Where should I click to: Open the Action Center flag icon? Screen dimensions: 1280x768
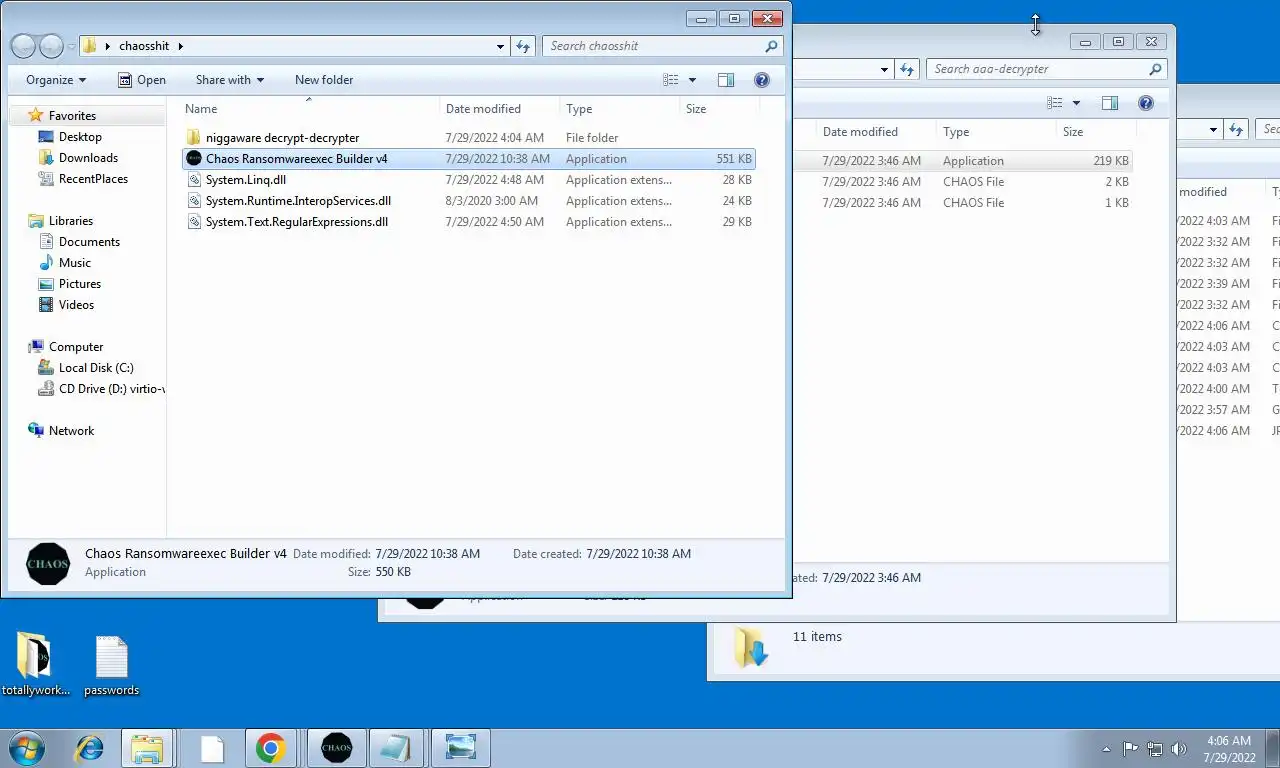1130,748
